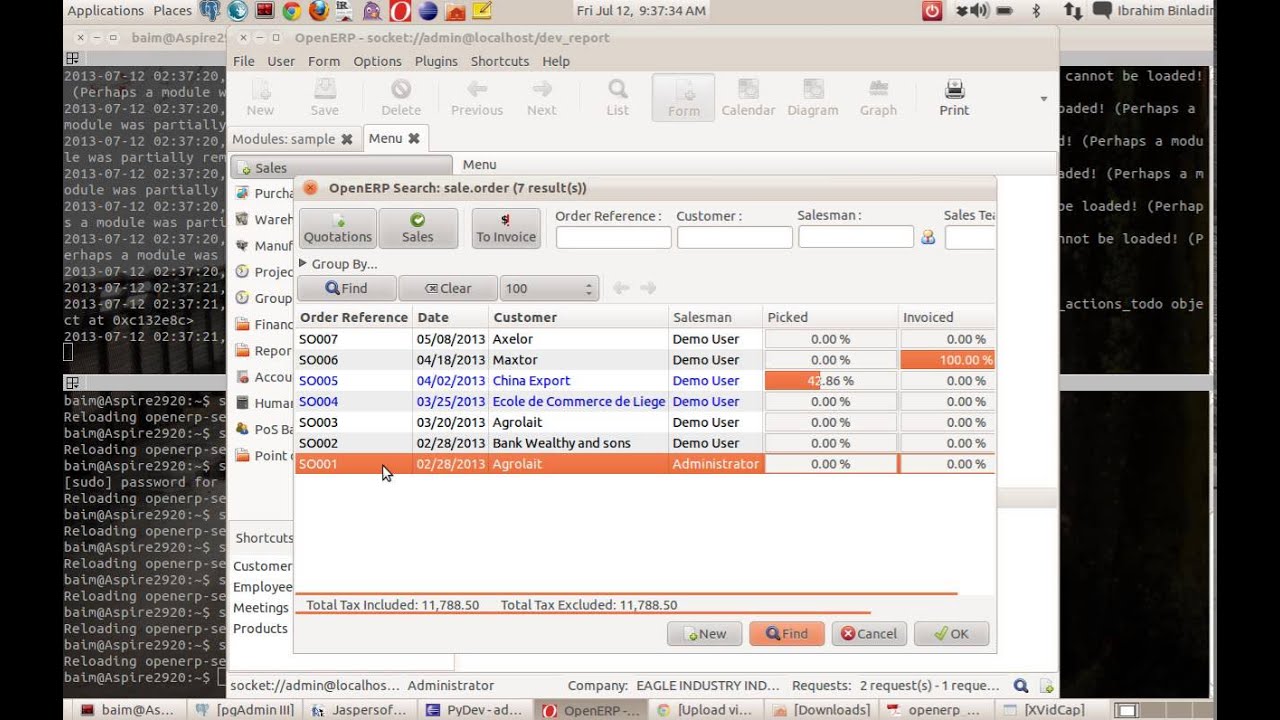
Task: Switch to pgAdmin III in the taskbar
Action: click(245, 710)
